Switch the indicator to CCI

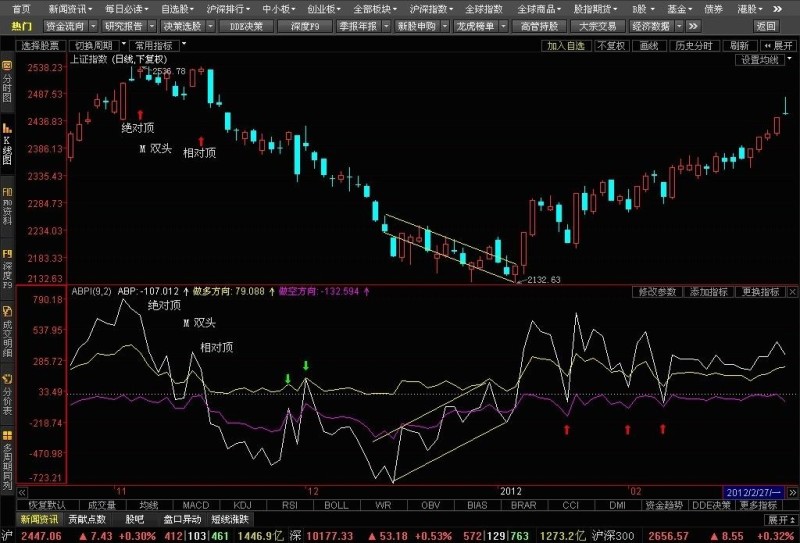(570, 505)
